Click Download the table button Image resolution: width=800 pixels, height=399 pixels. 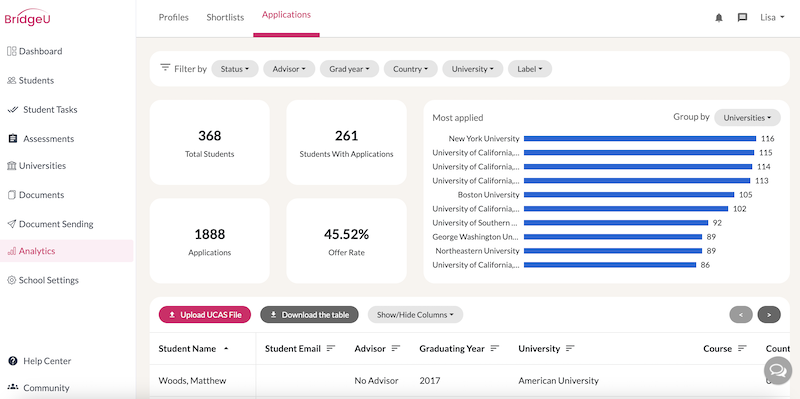309,315
